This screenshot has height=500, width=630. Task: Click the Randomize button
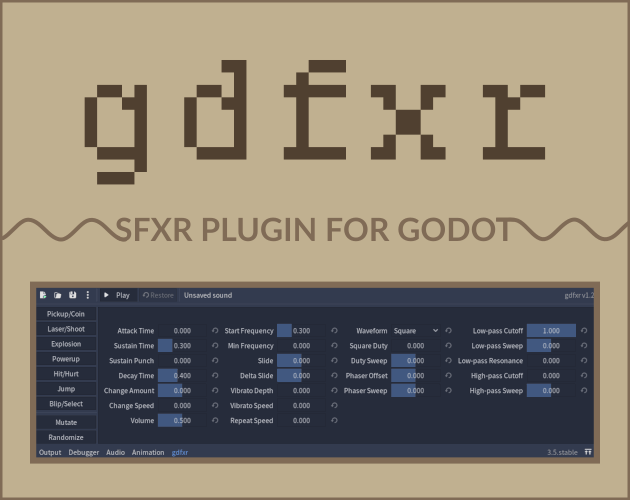pyautogui.click(x=66, y=437)
